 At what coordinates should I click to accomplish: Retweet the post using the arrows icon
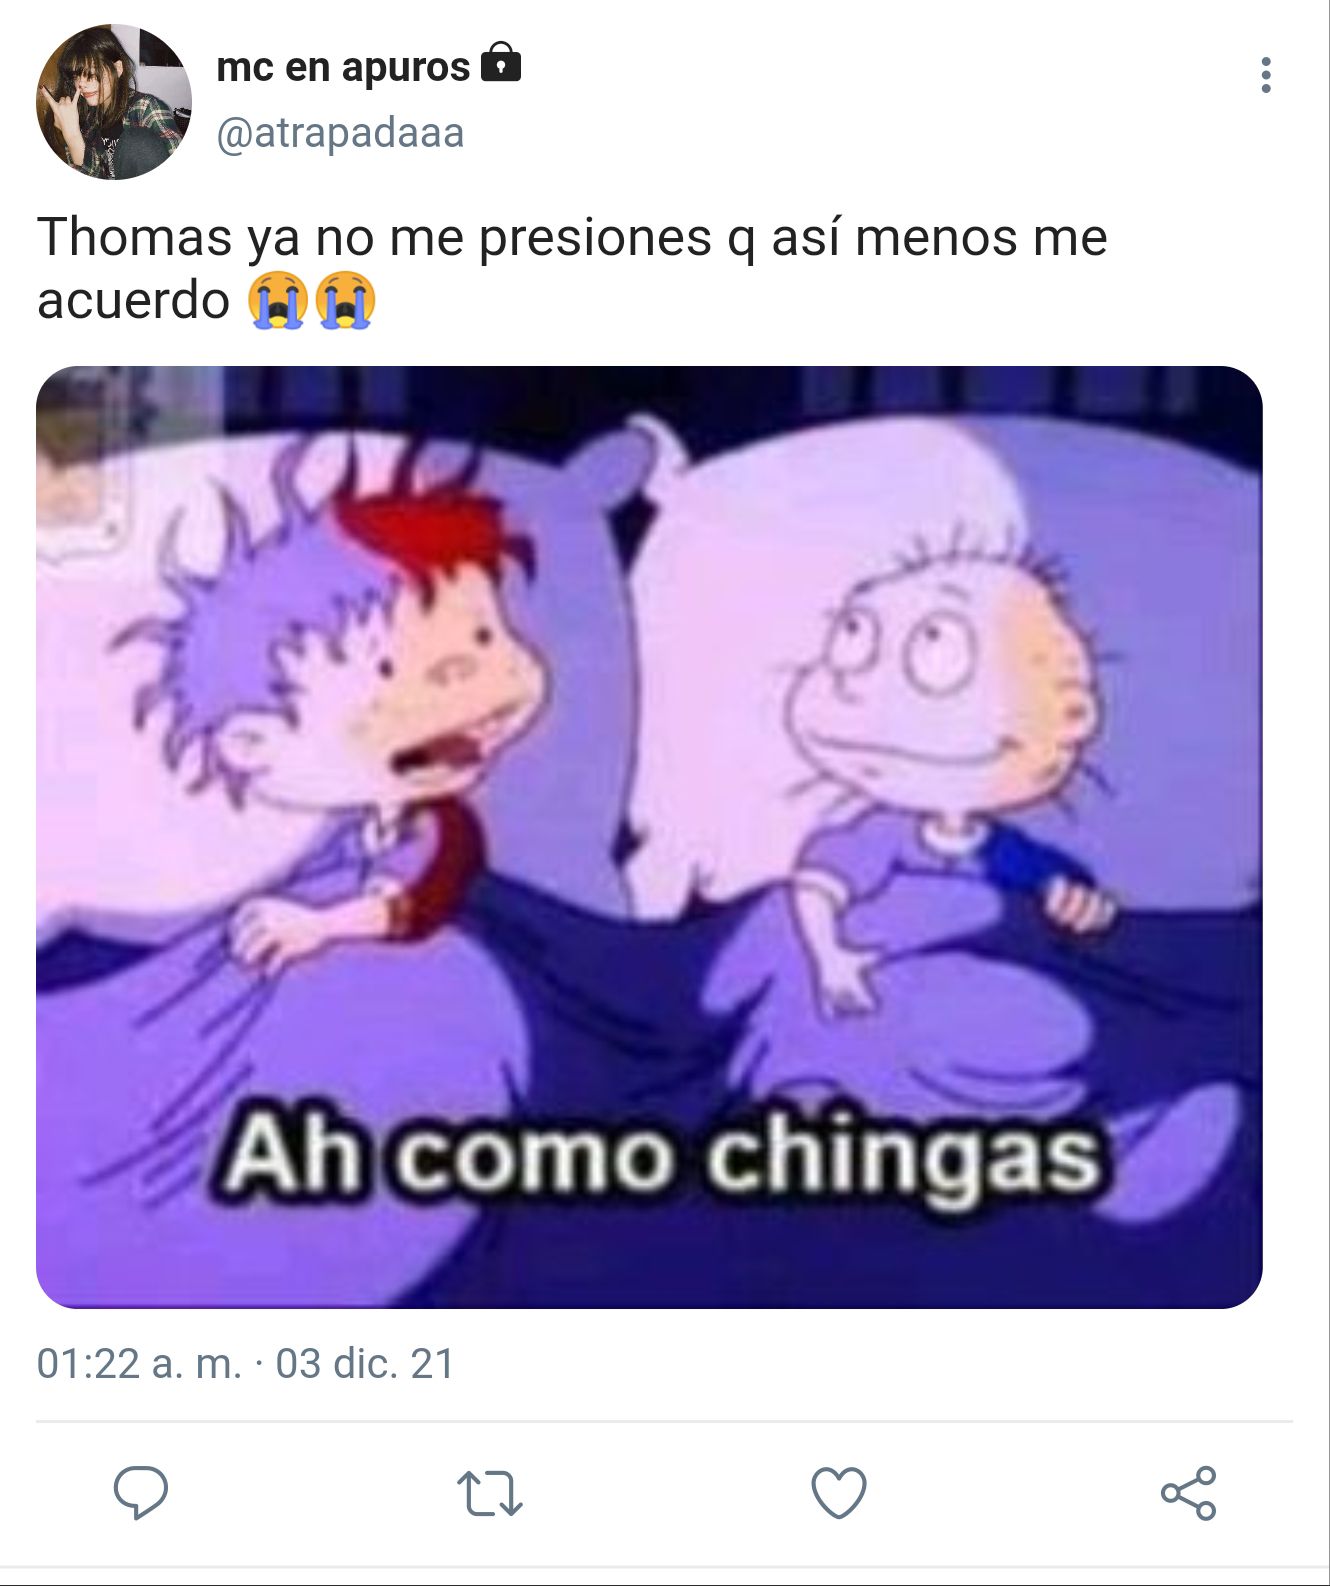tap(489, 1493)
